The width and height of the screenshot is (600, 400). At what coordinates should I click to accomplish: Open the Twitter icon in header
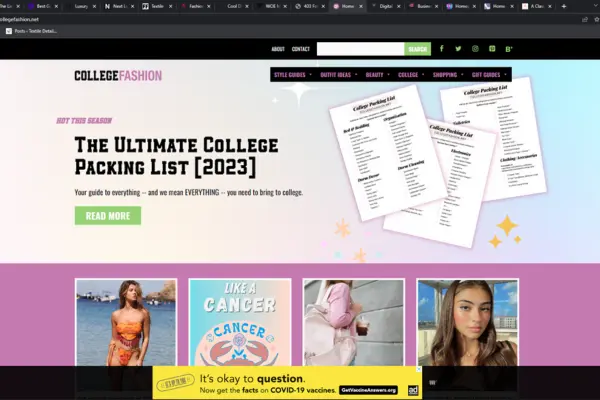(x=458, y=49)
